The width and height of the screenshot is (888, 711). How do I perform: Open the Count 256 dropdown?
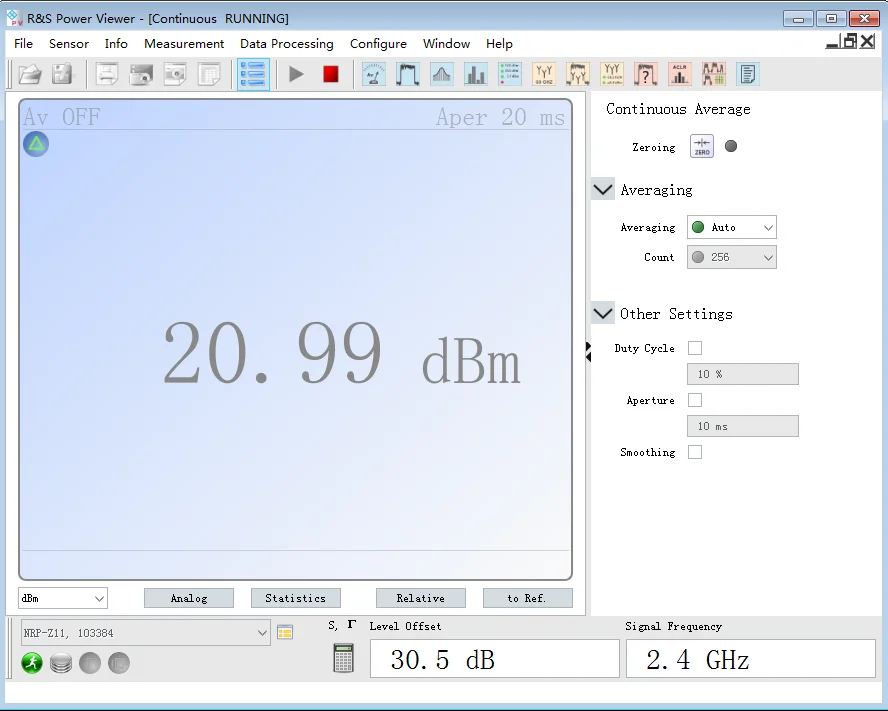[732, 257]
